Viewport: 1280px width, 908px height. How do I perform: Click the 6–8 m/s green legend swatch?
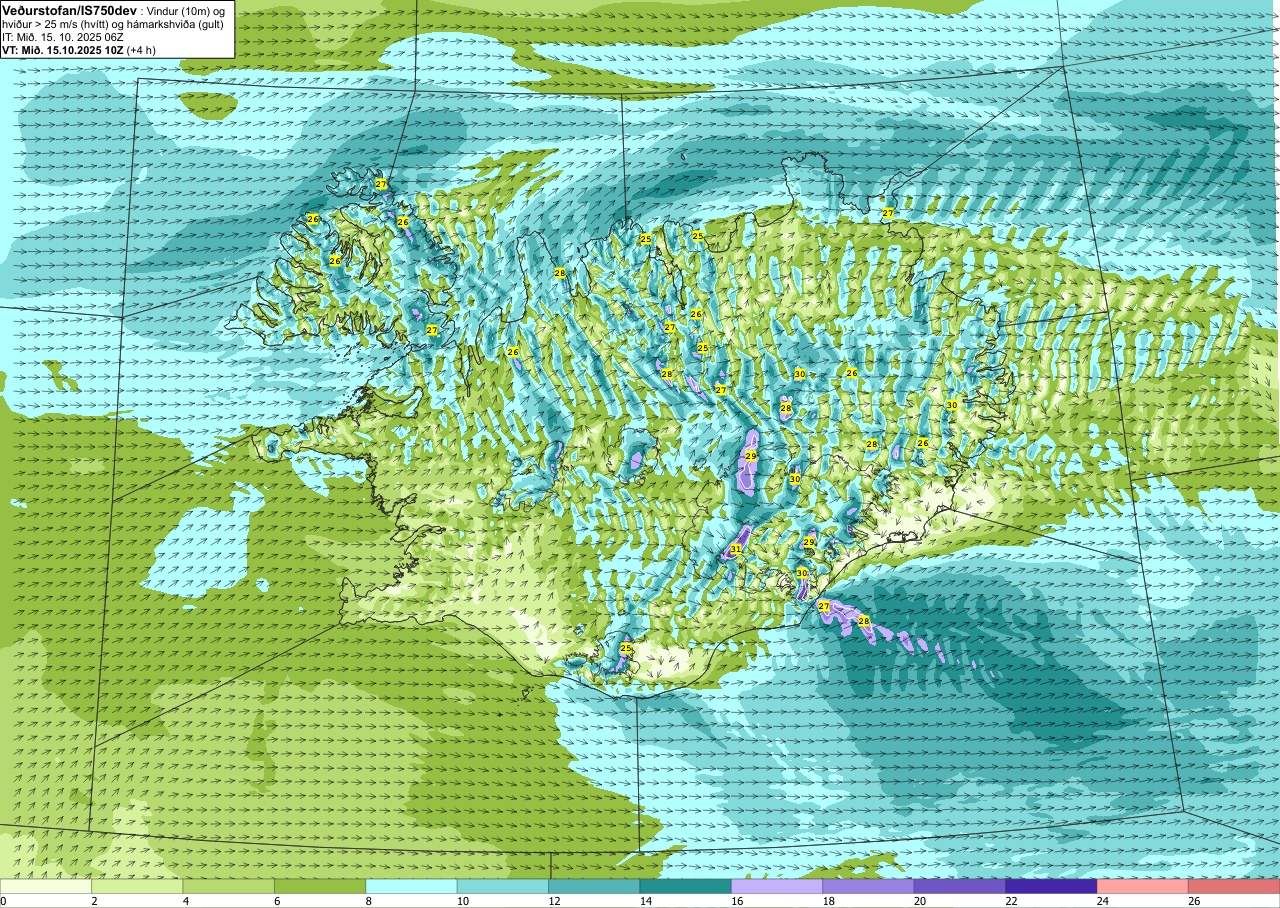(320, 886)
